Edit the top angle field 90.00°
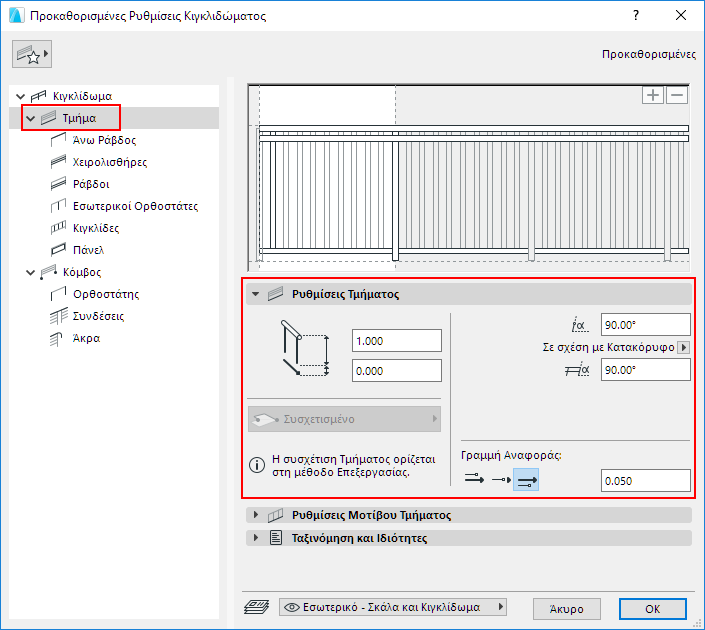This screenshot has height=630, width=705. [646, 325]
